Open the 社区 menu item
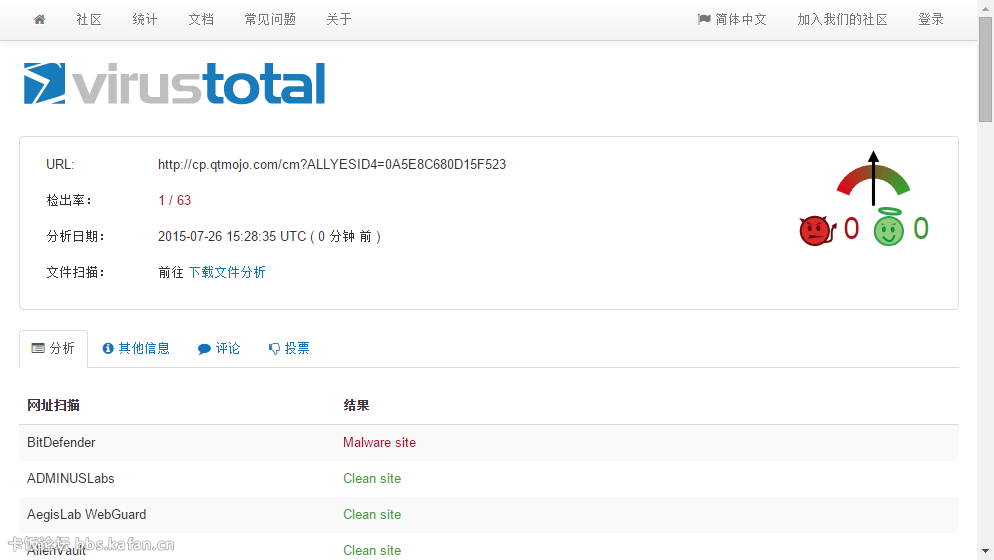Viewport: 994px width, 560px height. point(89,20)
